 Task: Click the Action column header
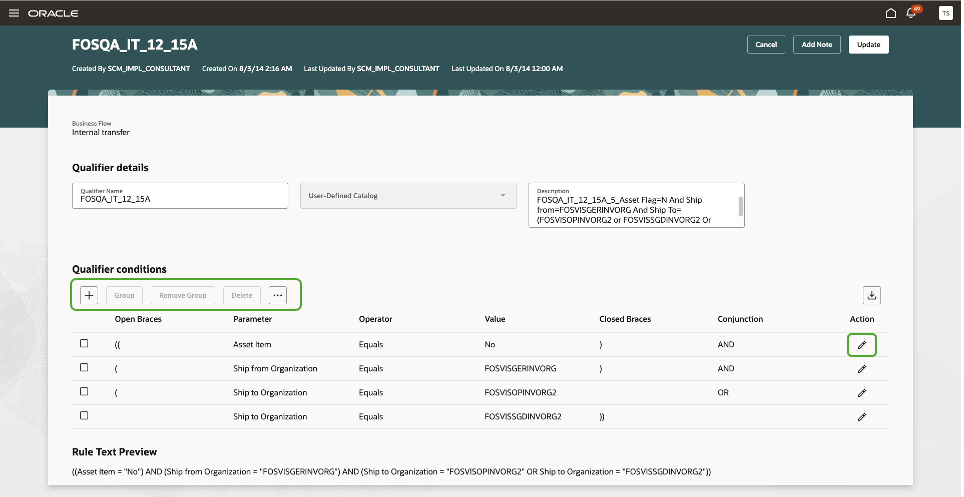pyautogui.click(x=862, y=319)
